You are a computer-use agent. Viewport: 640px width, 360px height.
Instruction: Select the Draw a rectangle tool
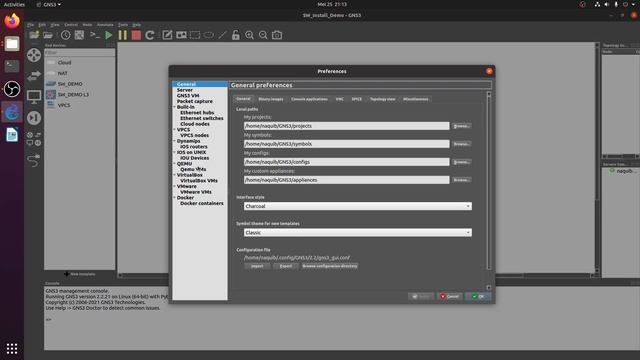coord(195,35)
